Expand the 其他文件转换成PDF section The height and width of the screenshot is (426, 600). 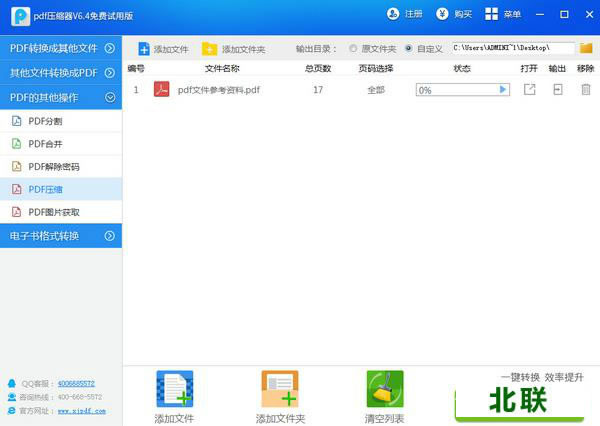point(61,73)
